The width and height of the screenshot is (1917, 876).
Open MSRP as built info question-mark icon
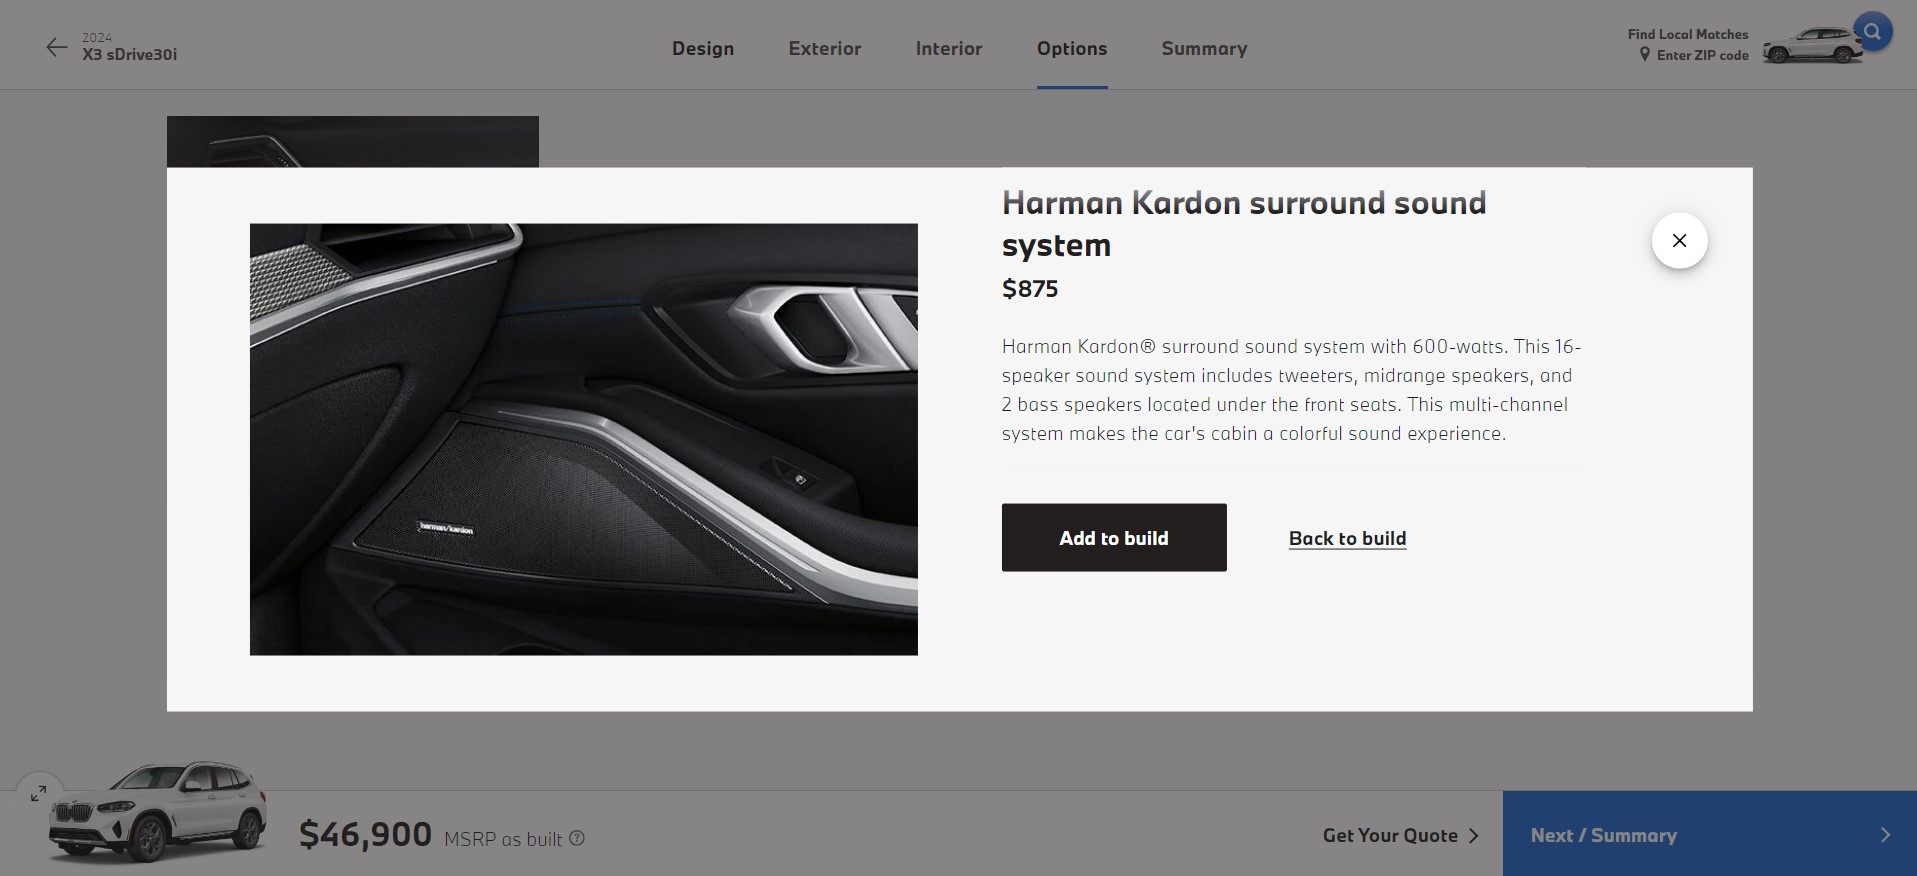(577, 838)
